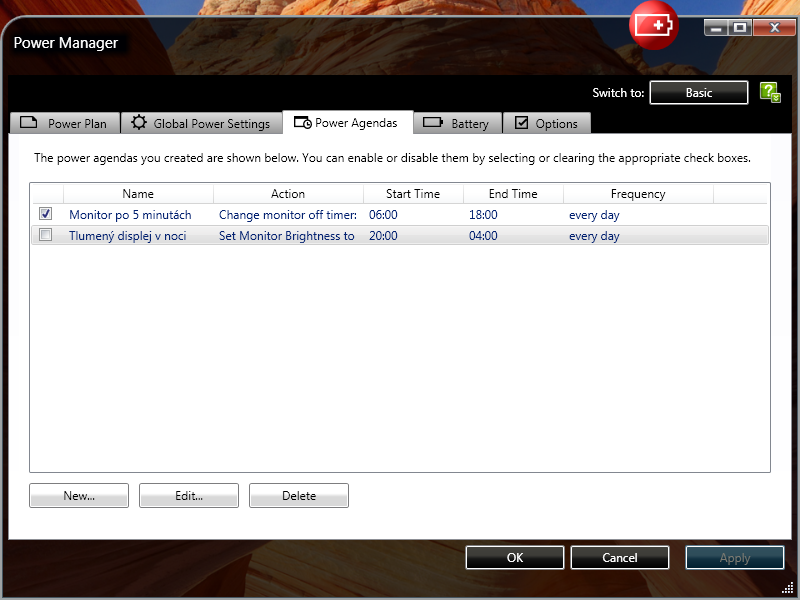Cancel and discard changes
The width and height of the screenshot is (800, 600).
pyautogui.click(x=619, y=558)
